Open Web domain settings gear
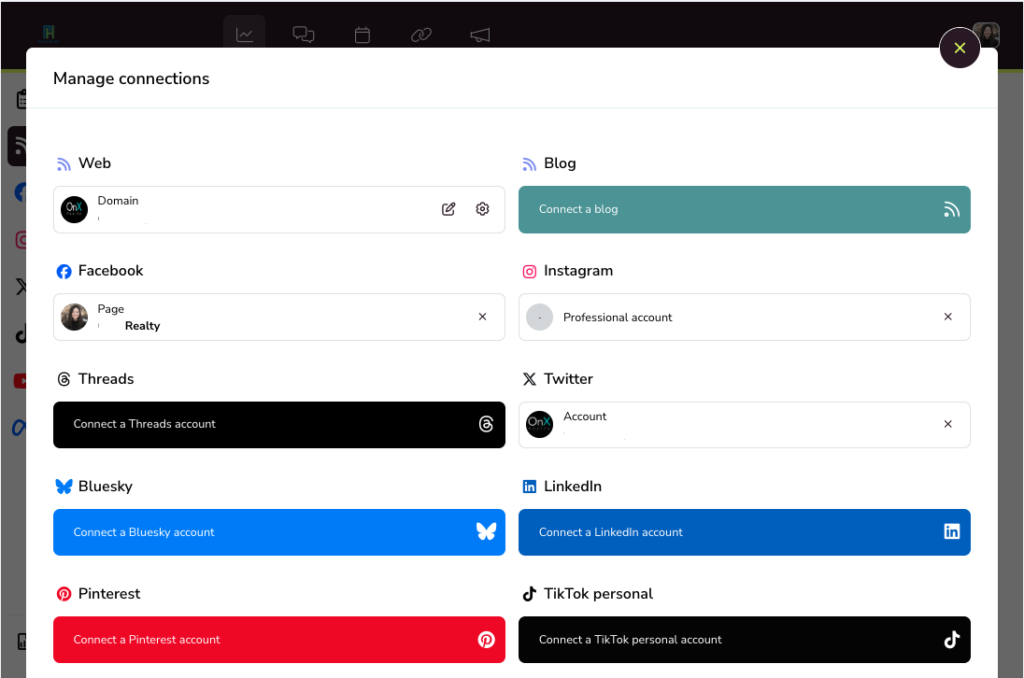 click(482, 209)
